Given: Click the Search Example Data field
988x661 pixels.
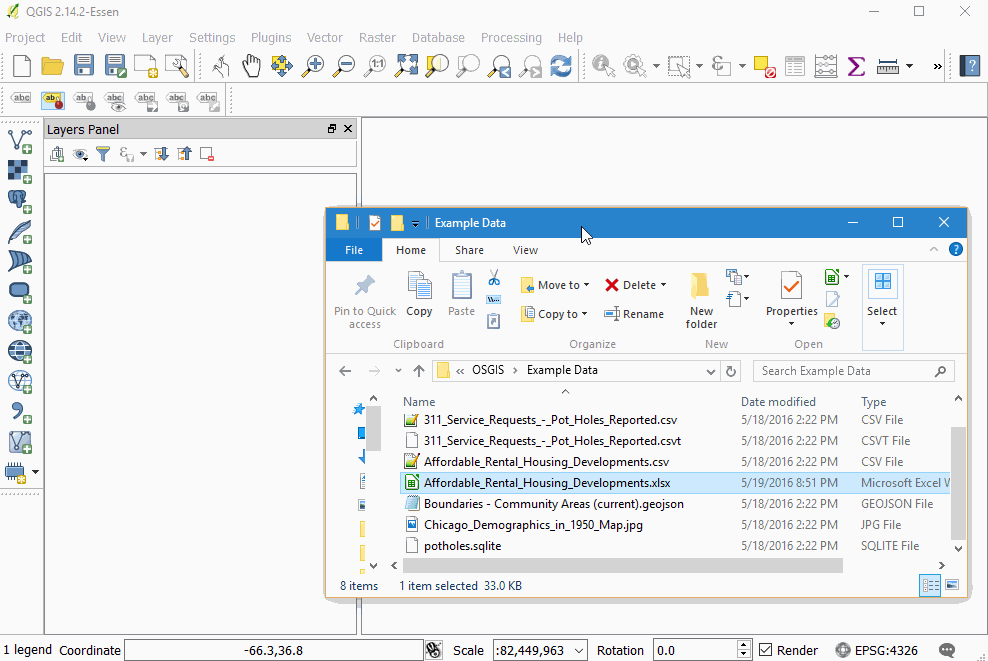Looking at the screenshot, I should tap(854, 371).
